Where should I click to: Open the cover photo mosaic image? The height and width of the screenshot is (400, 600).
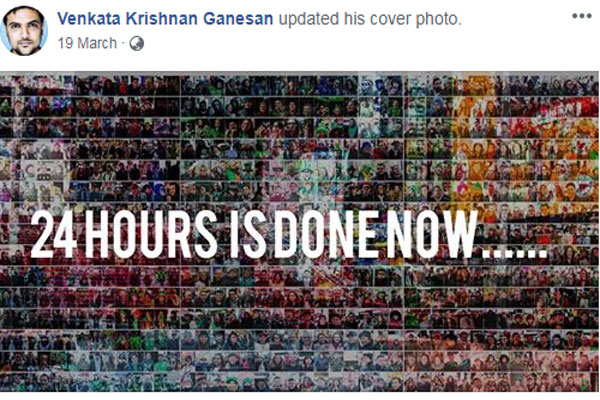coord(300,231)
